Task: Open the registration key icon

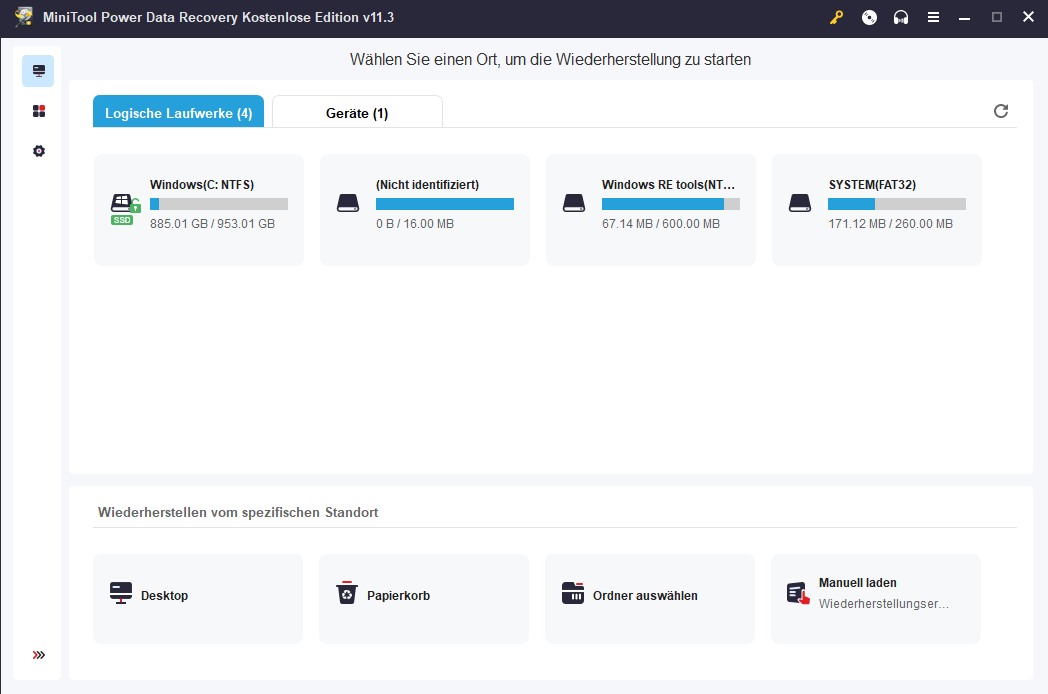Action: 836,17
